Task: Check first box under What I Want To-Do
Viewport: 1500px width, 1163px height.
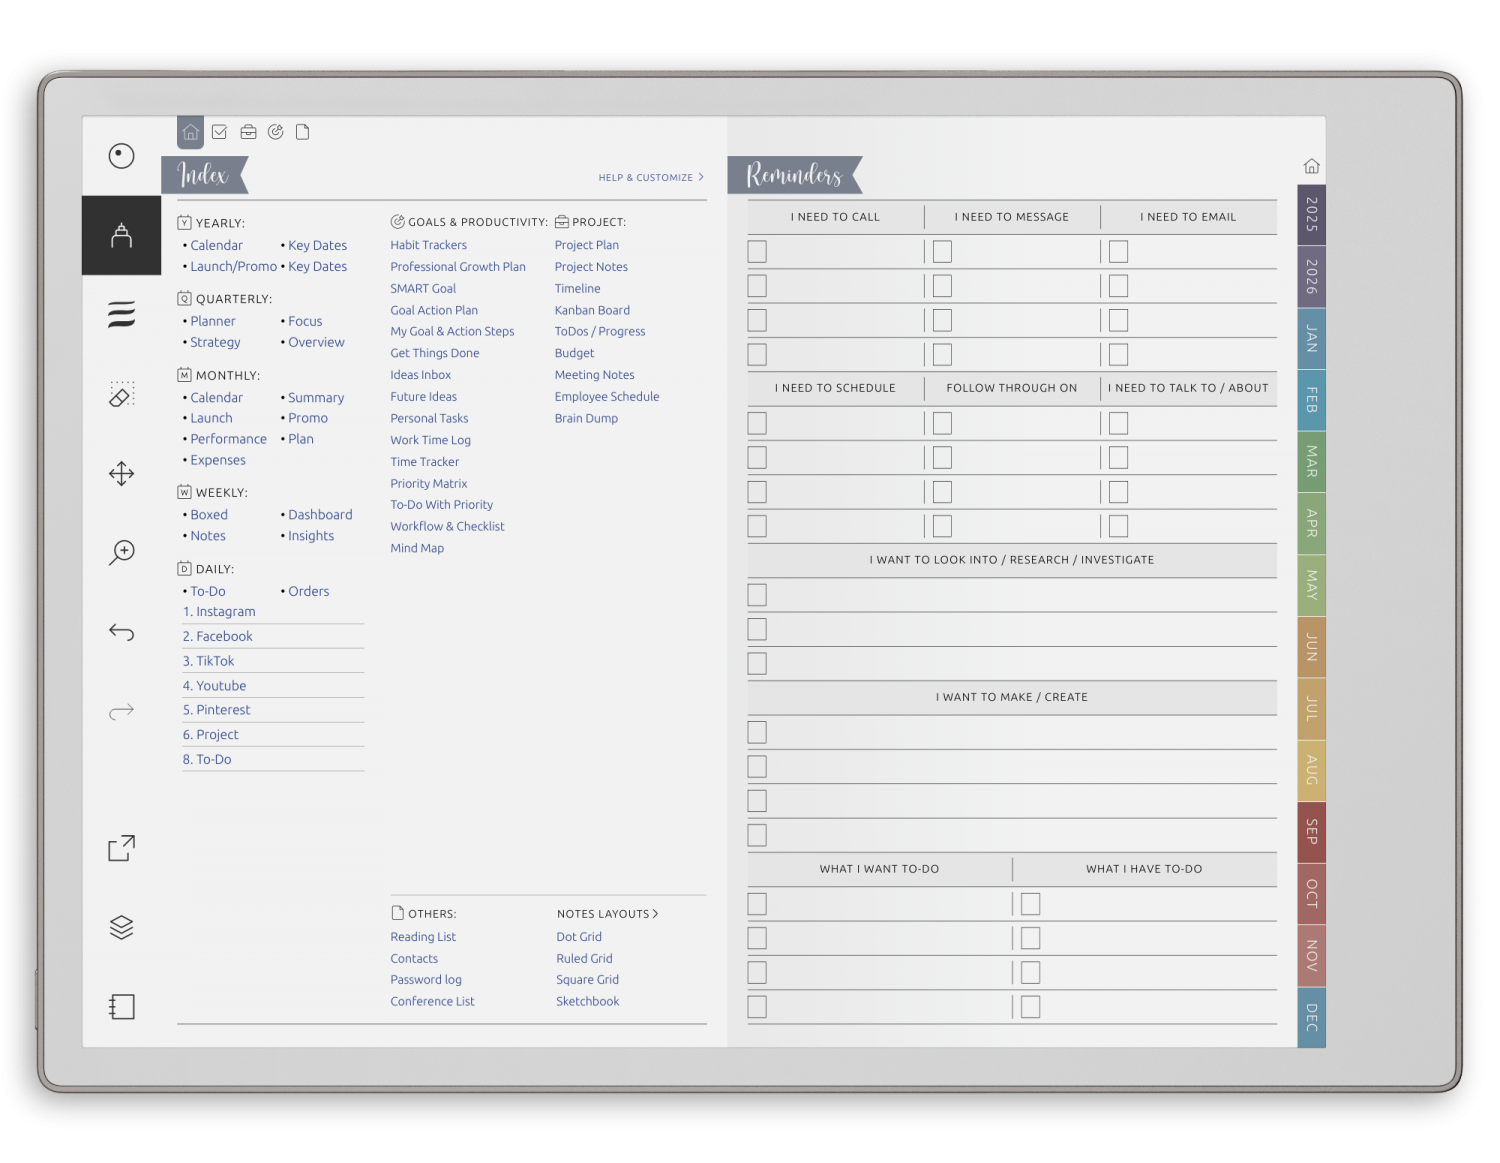Action: coord(757,904)
